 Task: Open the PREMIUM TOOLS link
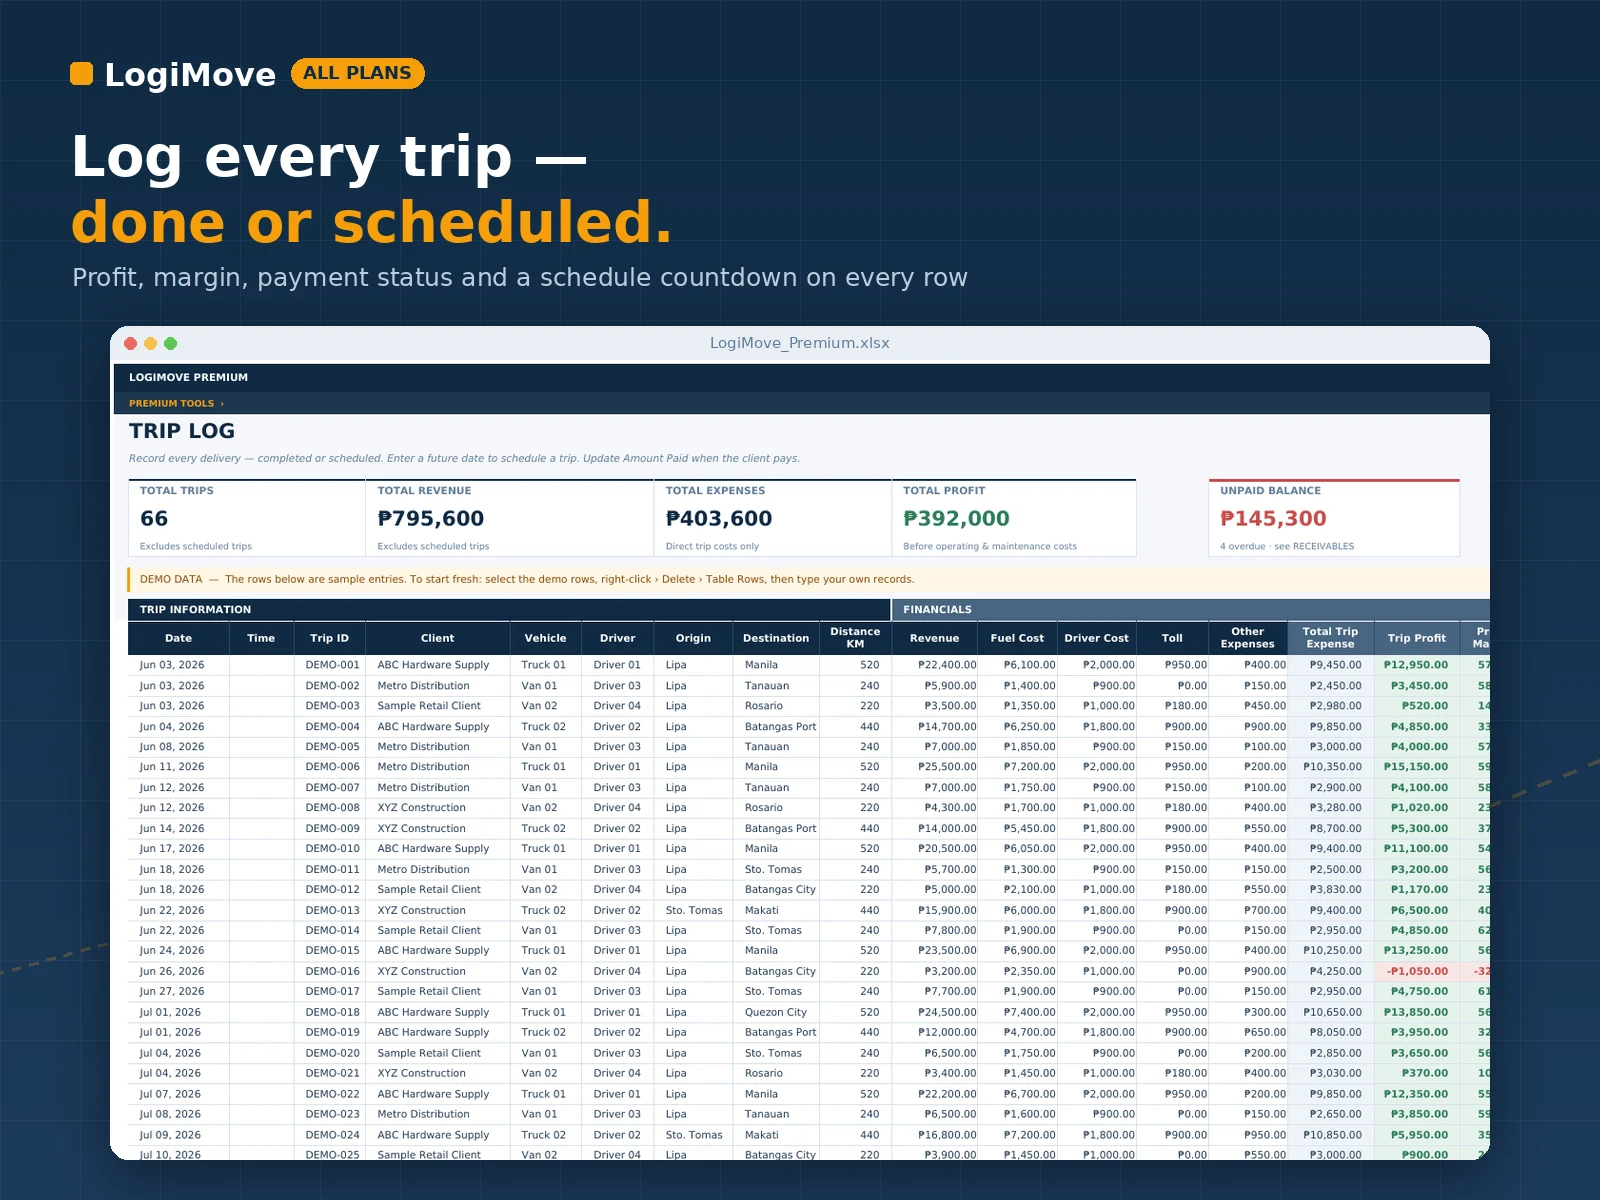tap(176, 404)
